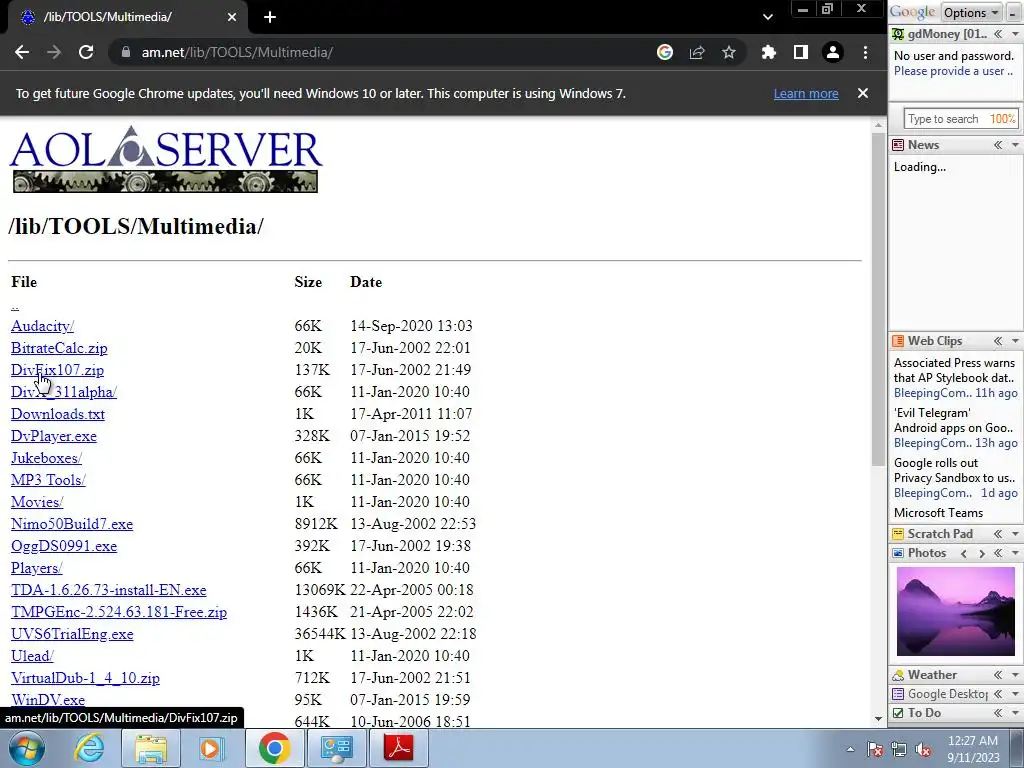Click the Web Clips gadget icon
The image size is (1024, 768).
tap(899, 341)
